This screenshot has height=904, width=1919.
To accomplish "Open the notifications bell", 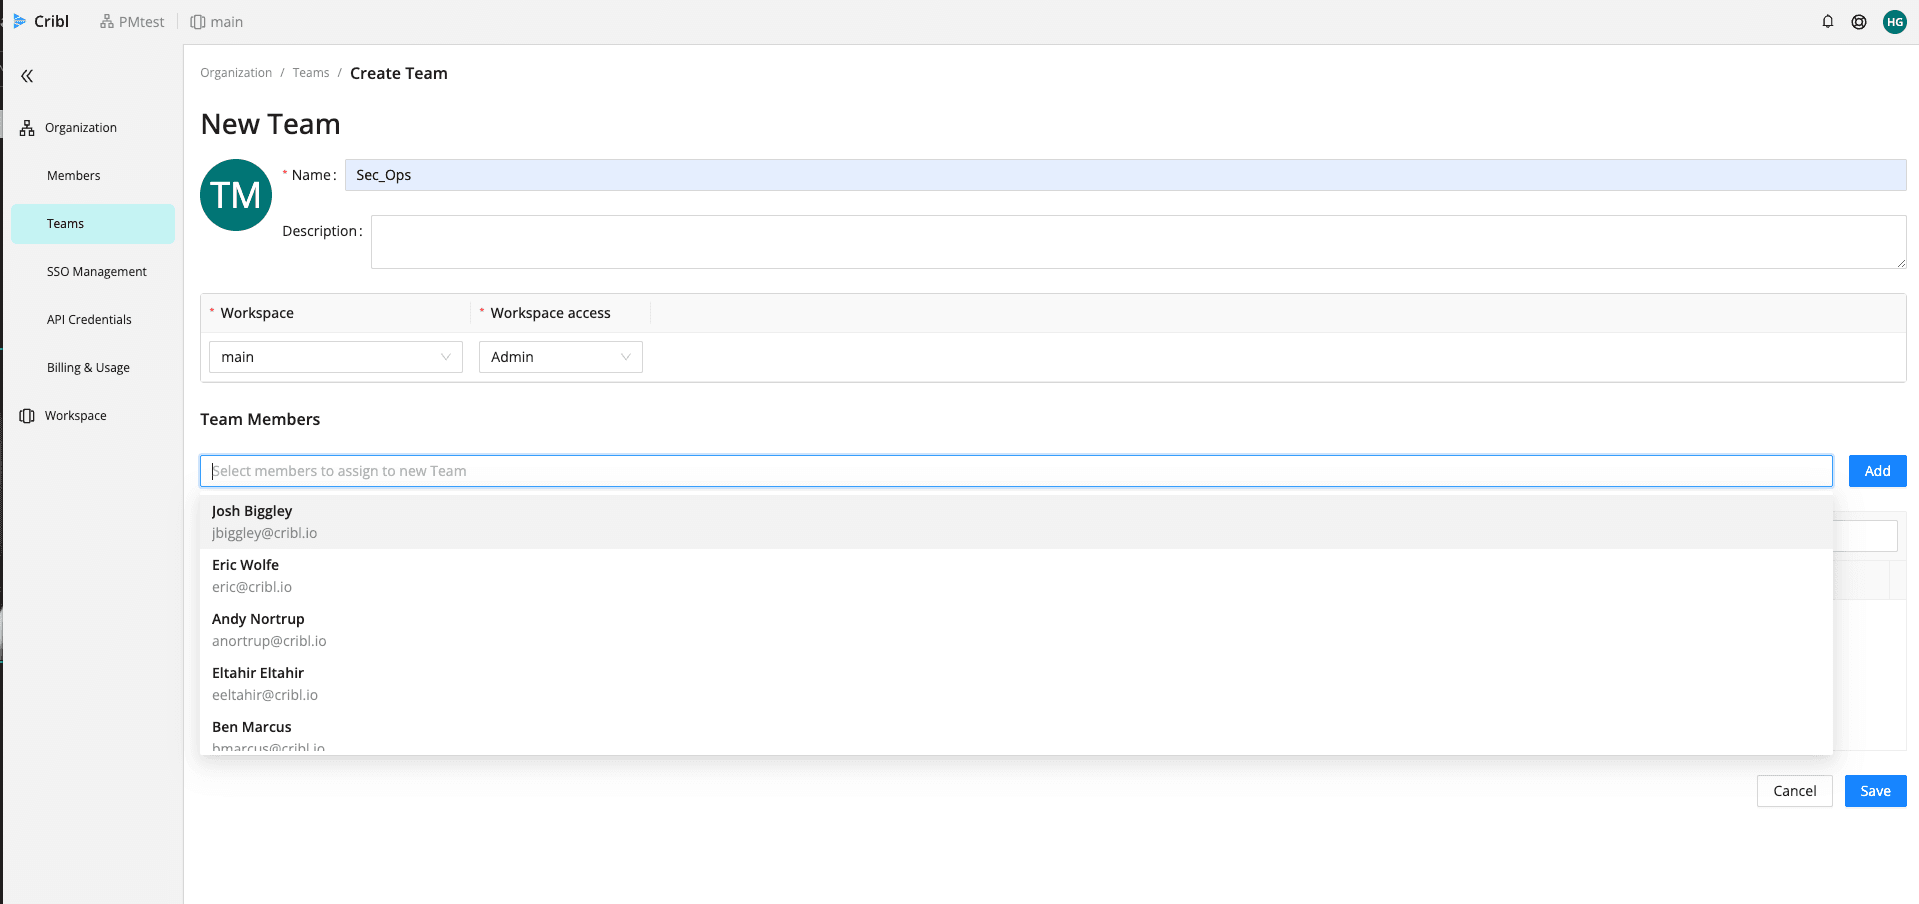I will [x=1827, y=22].
